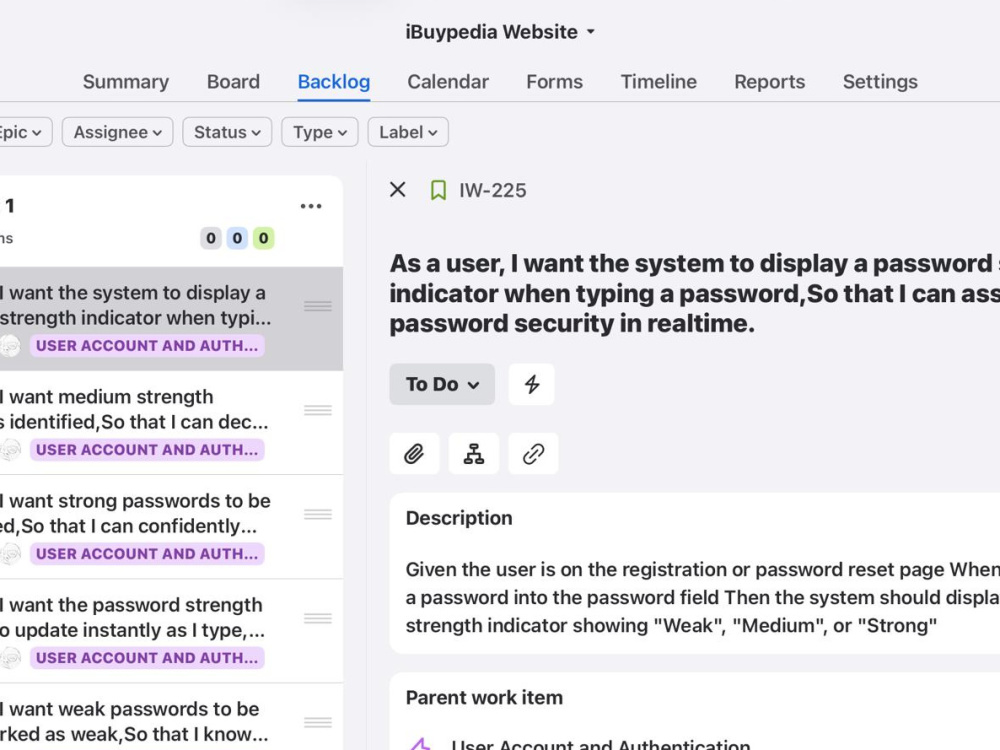Click the green story bookmark icon

(438, 190)
